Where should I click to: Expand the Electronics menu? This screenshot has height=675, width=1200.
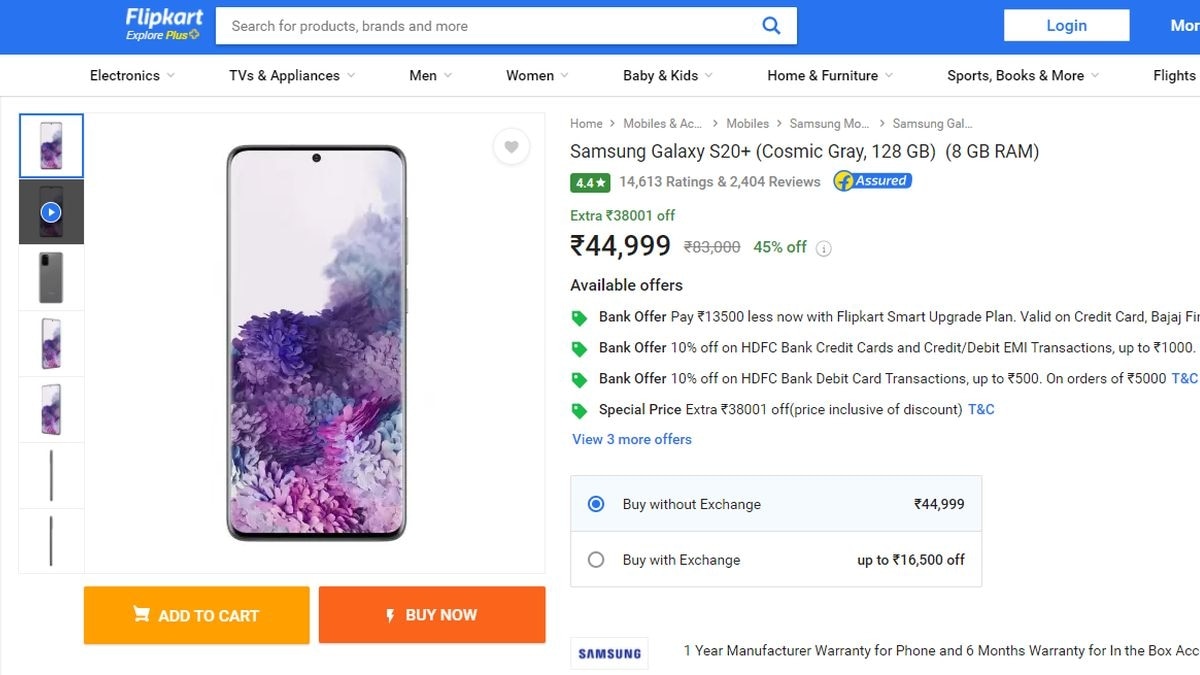(132, 75)
